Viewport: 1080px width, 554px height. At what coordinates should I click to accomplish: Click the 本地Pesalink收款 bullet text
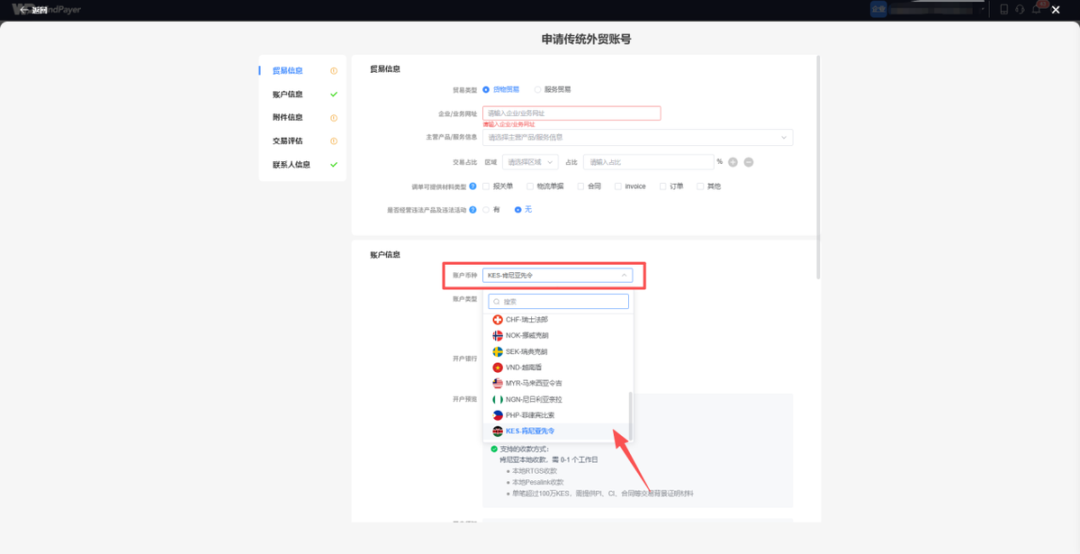click(539, 482)
